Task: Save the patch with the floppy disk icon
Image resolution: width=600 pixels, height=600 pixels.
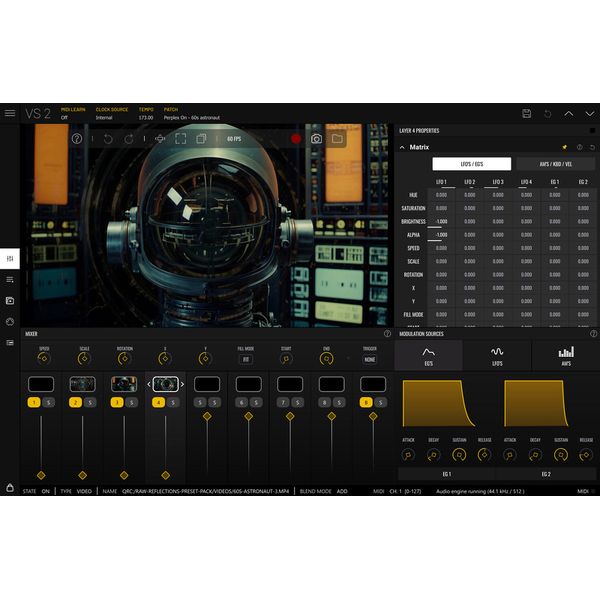Action: [x=527, y=113]
